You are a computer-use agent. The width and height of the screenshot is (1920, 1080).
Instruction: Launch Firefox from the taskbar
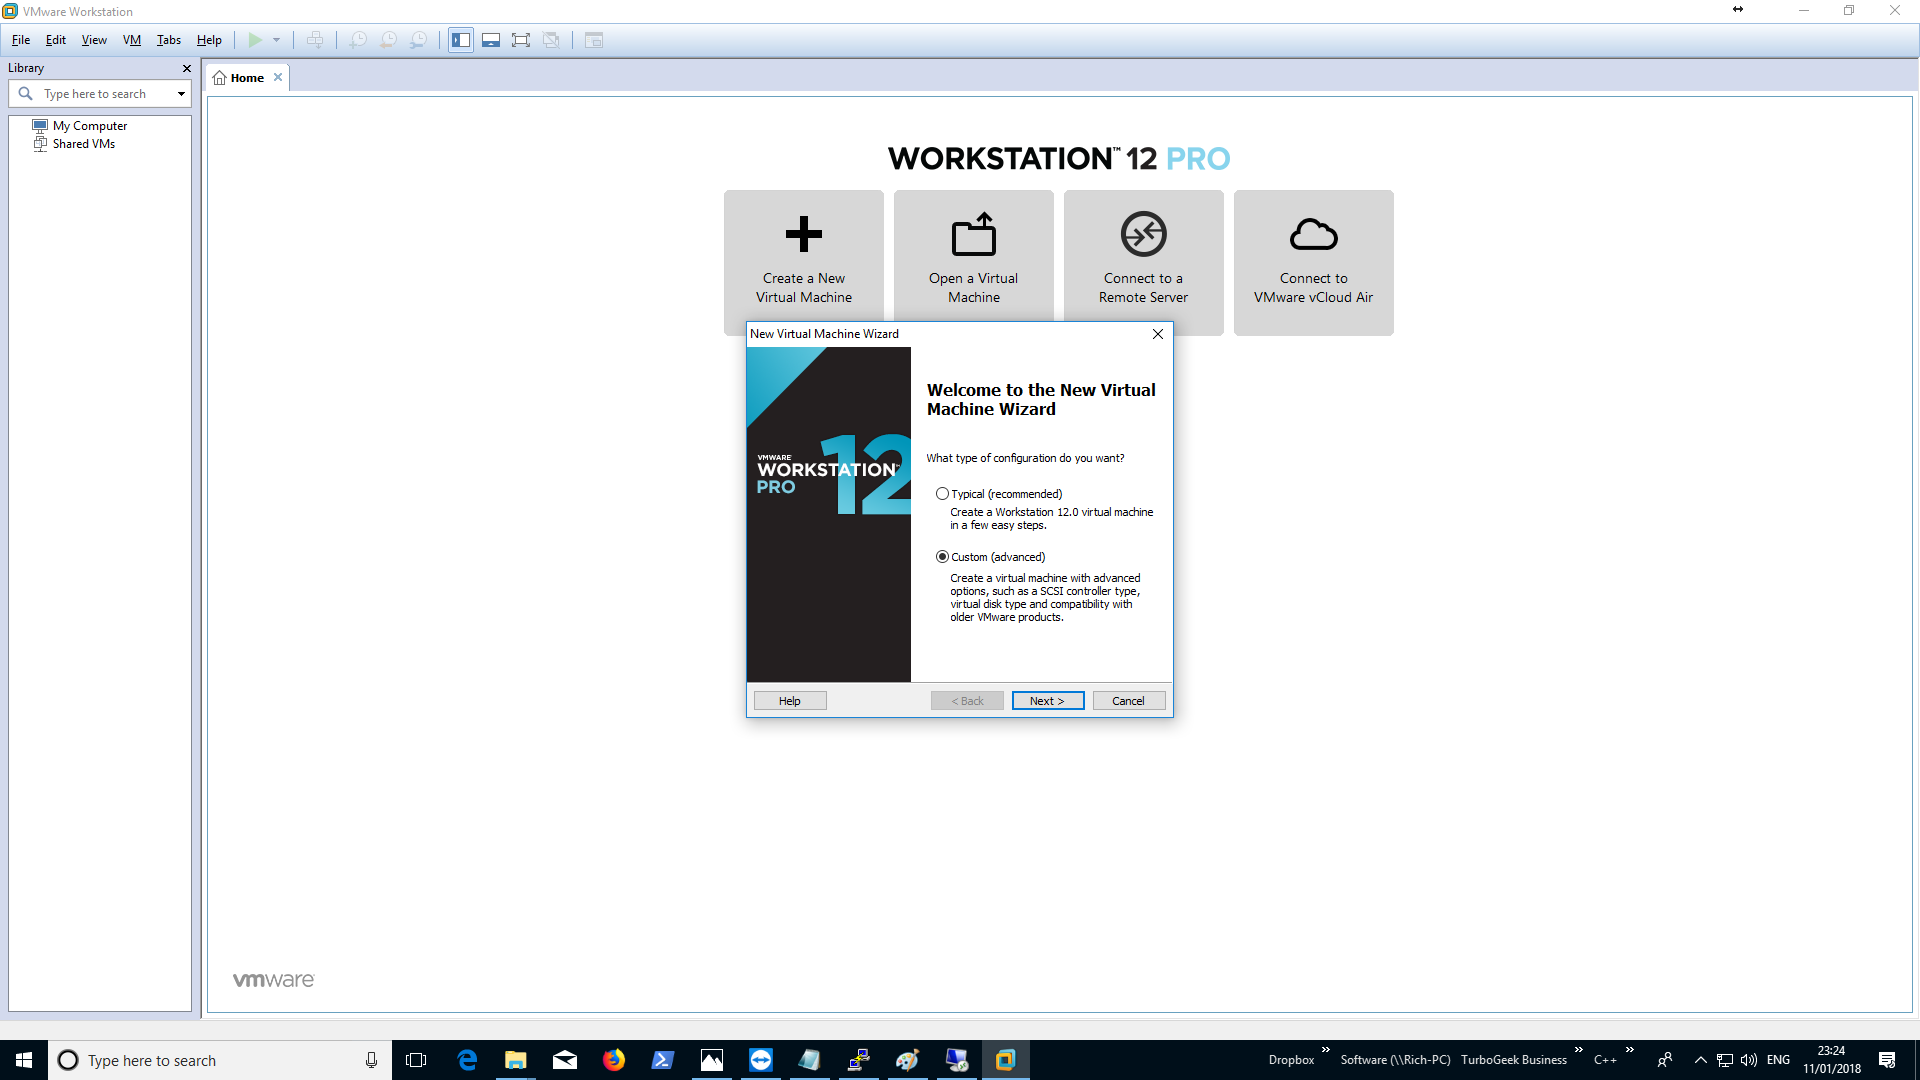click(x=614, y=1060)
